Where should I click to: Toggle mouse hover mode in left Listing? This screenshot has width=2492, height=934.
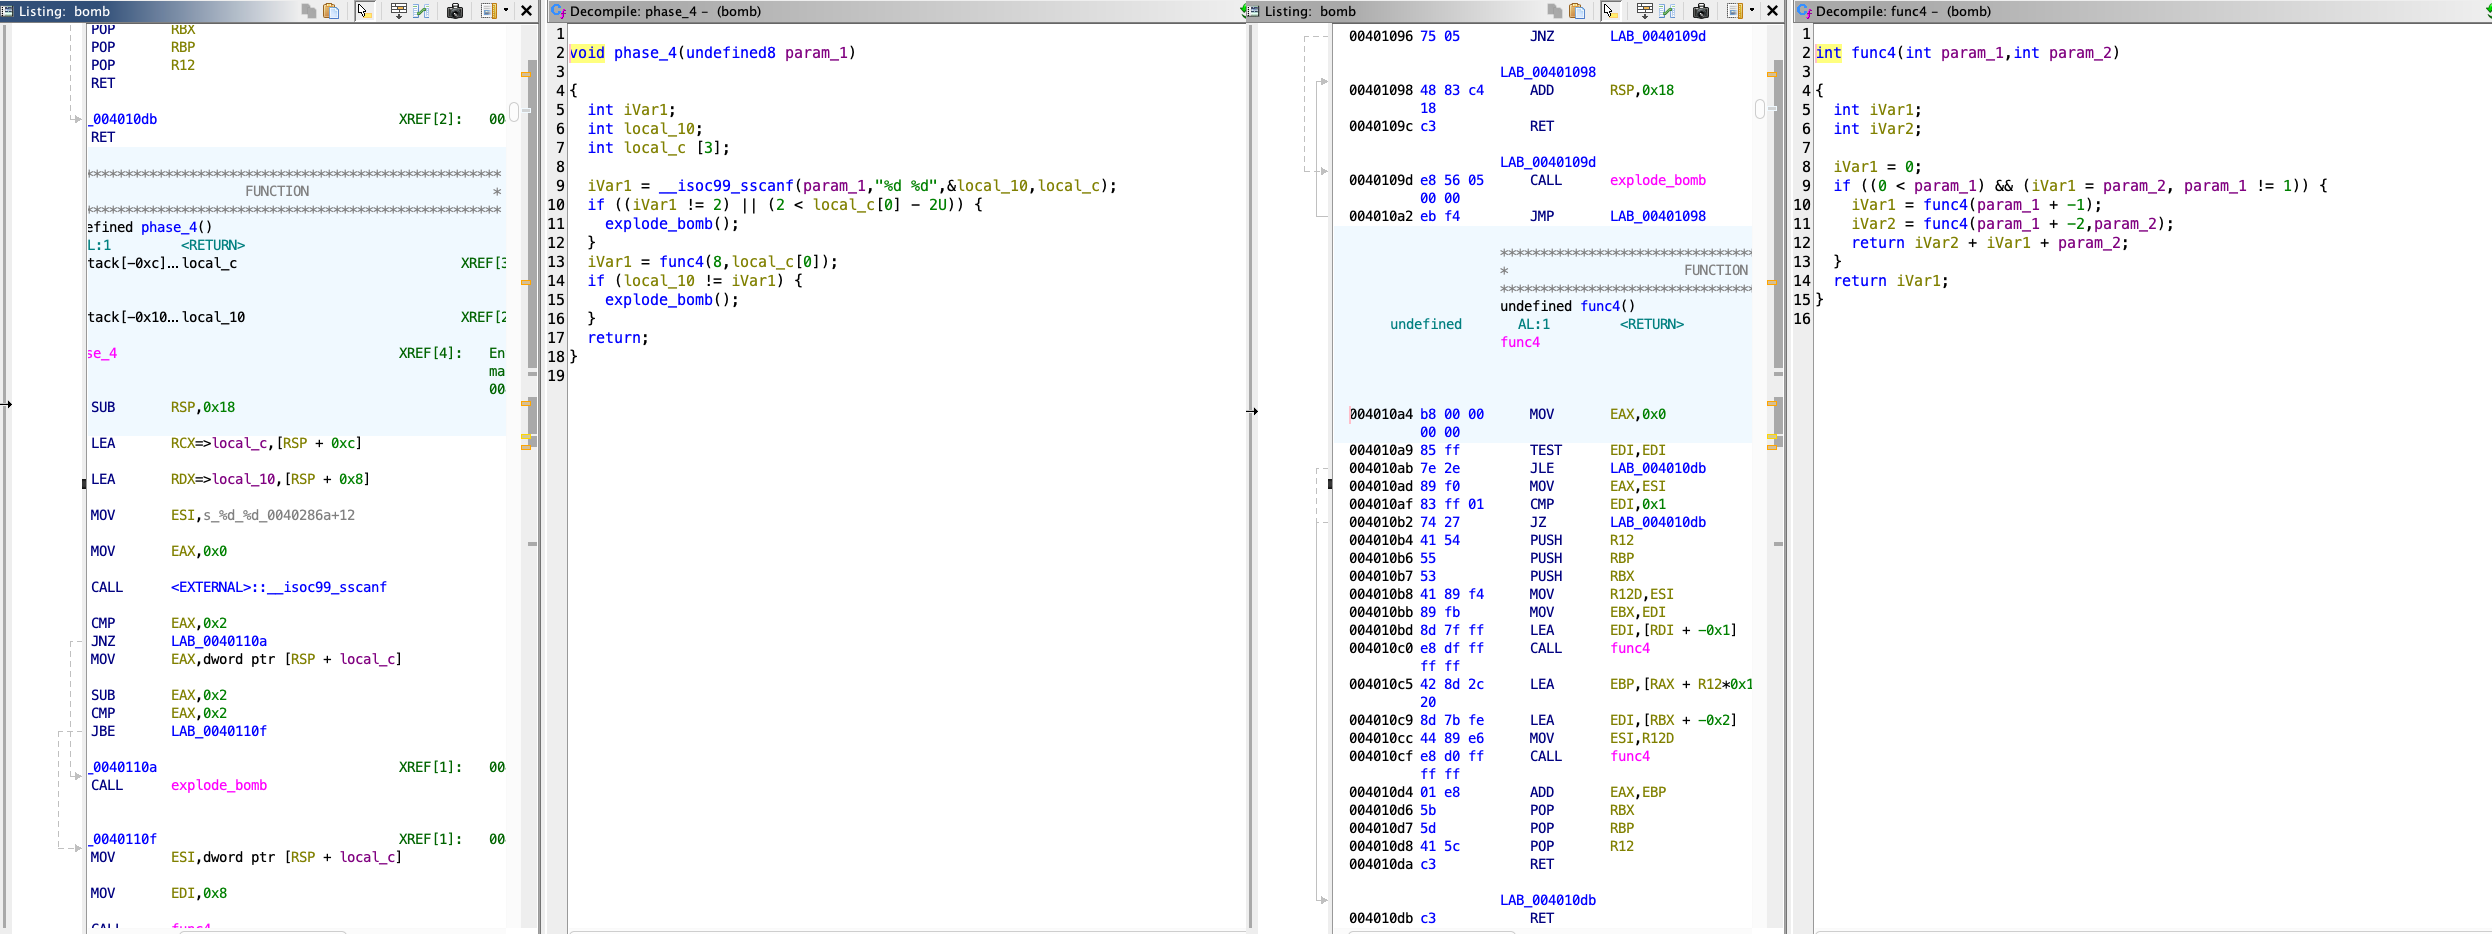pyautogui.click(x=364, y=11)
